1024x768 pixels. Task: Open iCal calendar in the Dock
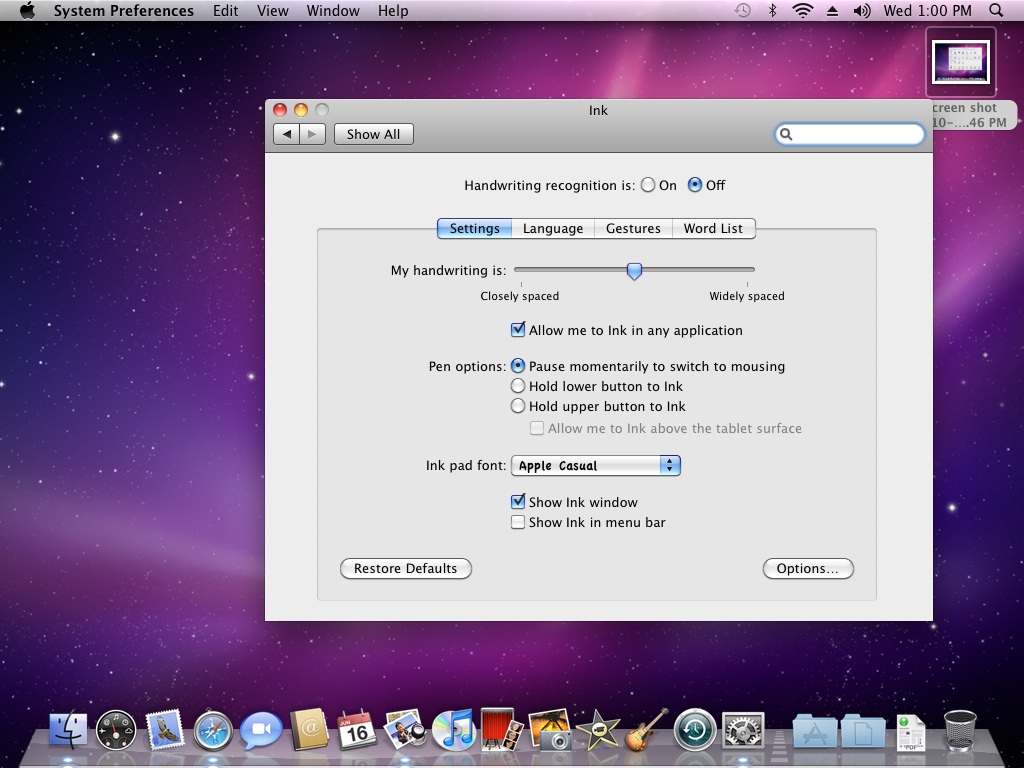point(357,729)
